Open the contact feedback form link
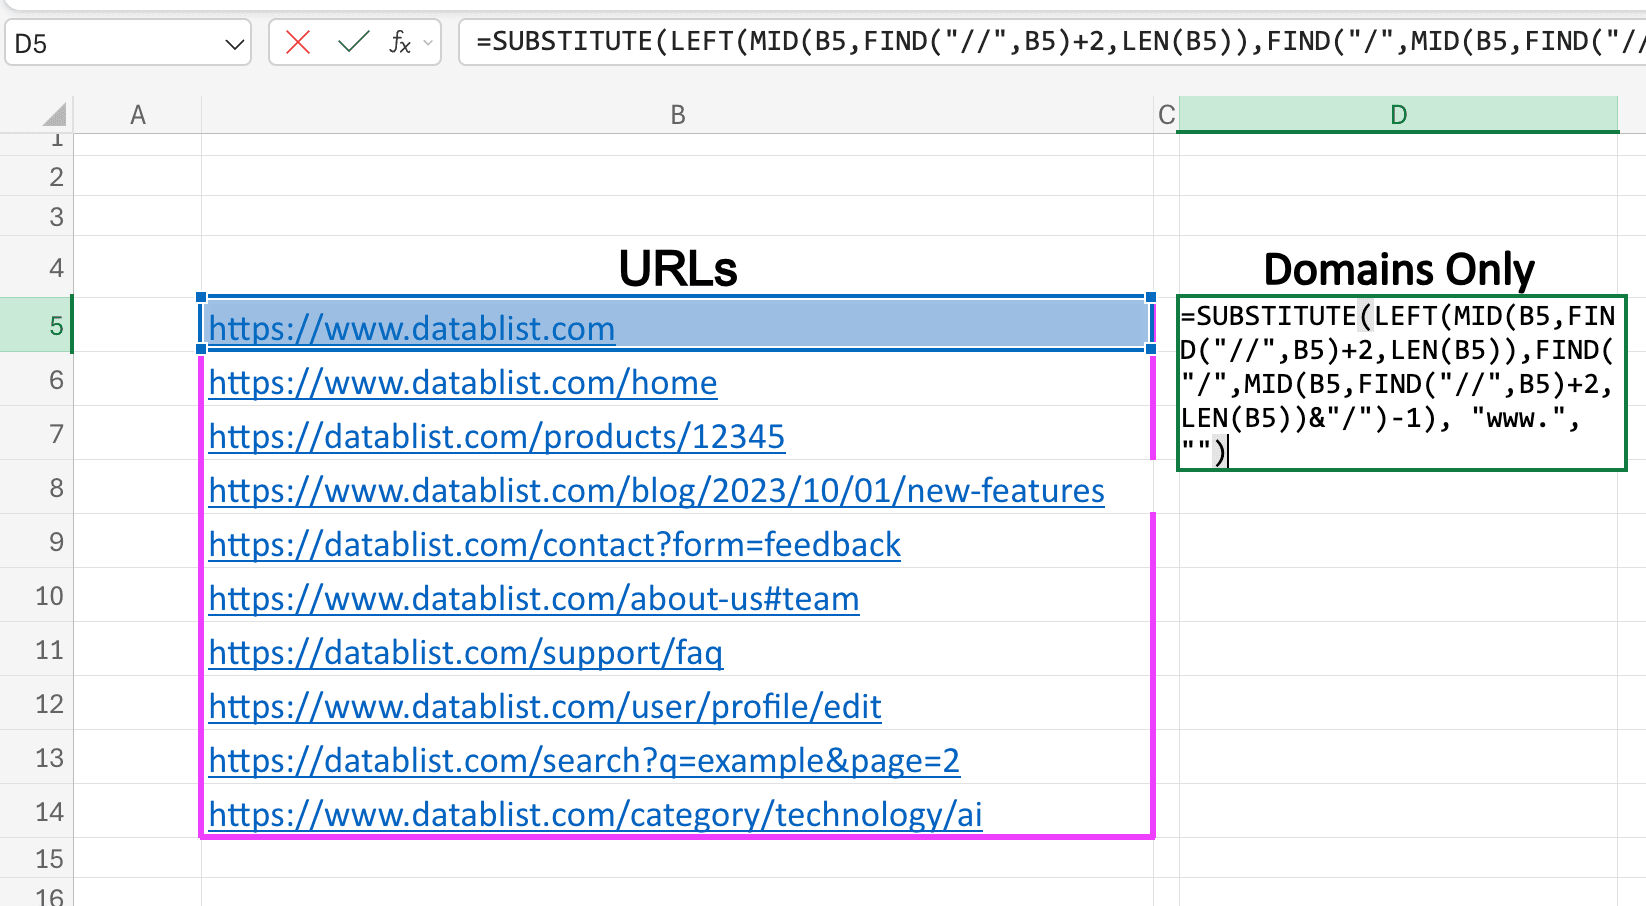This screenshot has width=1646, height=906. [x=554, y=544]
